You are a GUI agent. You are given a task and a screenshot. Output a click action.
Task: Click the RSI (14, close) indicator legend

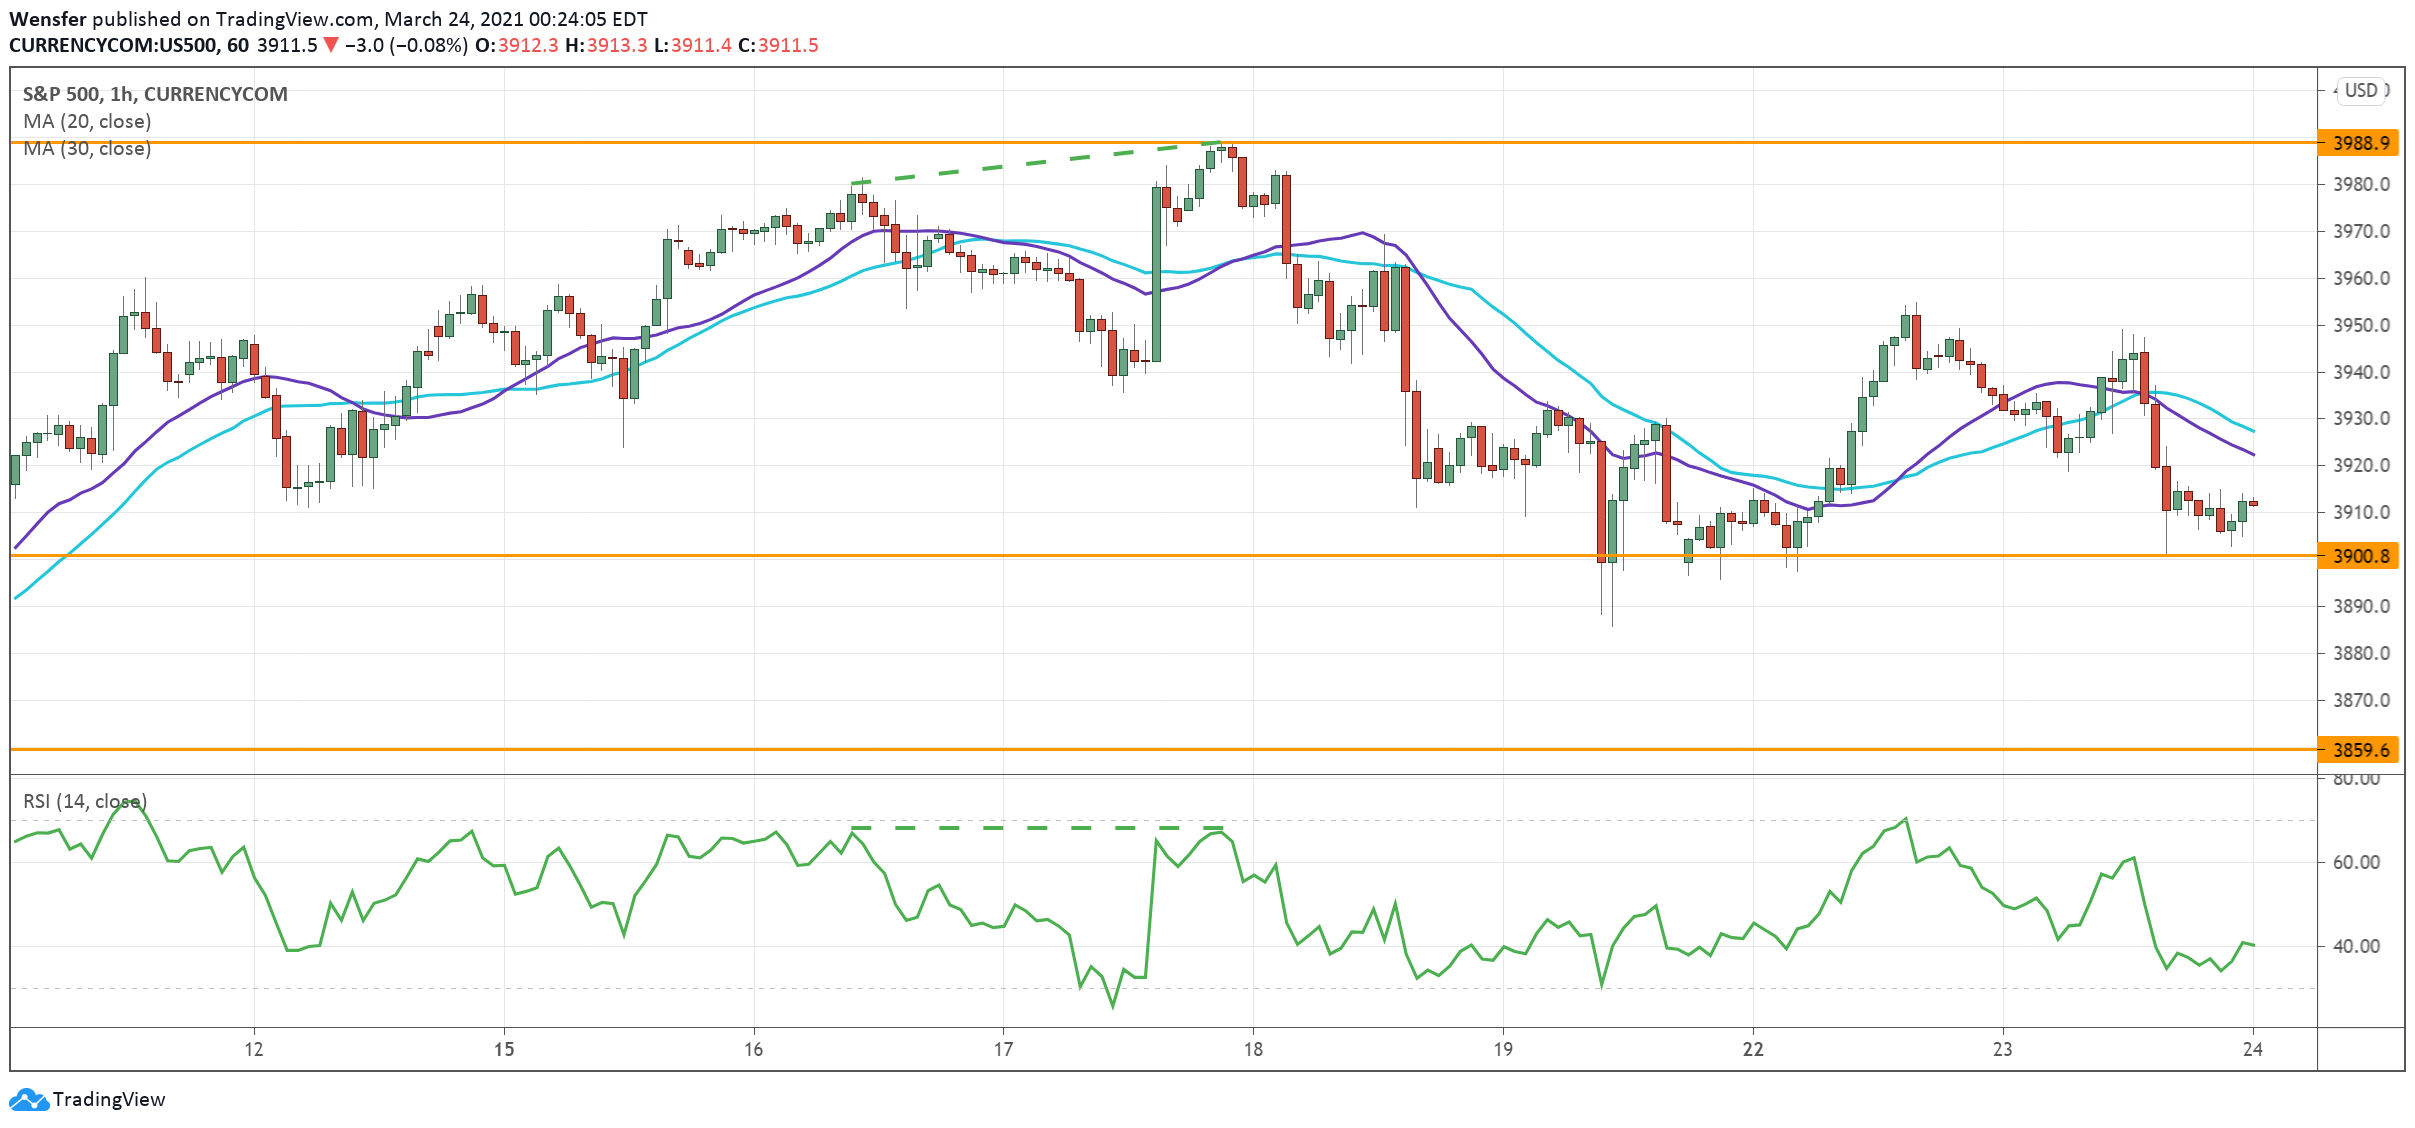point(85,801)
